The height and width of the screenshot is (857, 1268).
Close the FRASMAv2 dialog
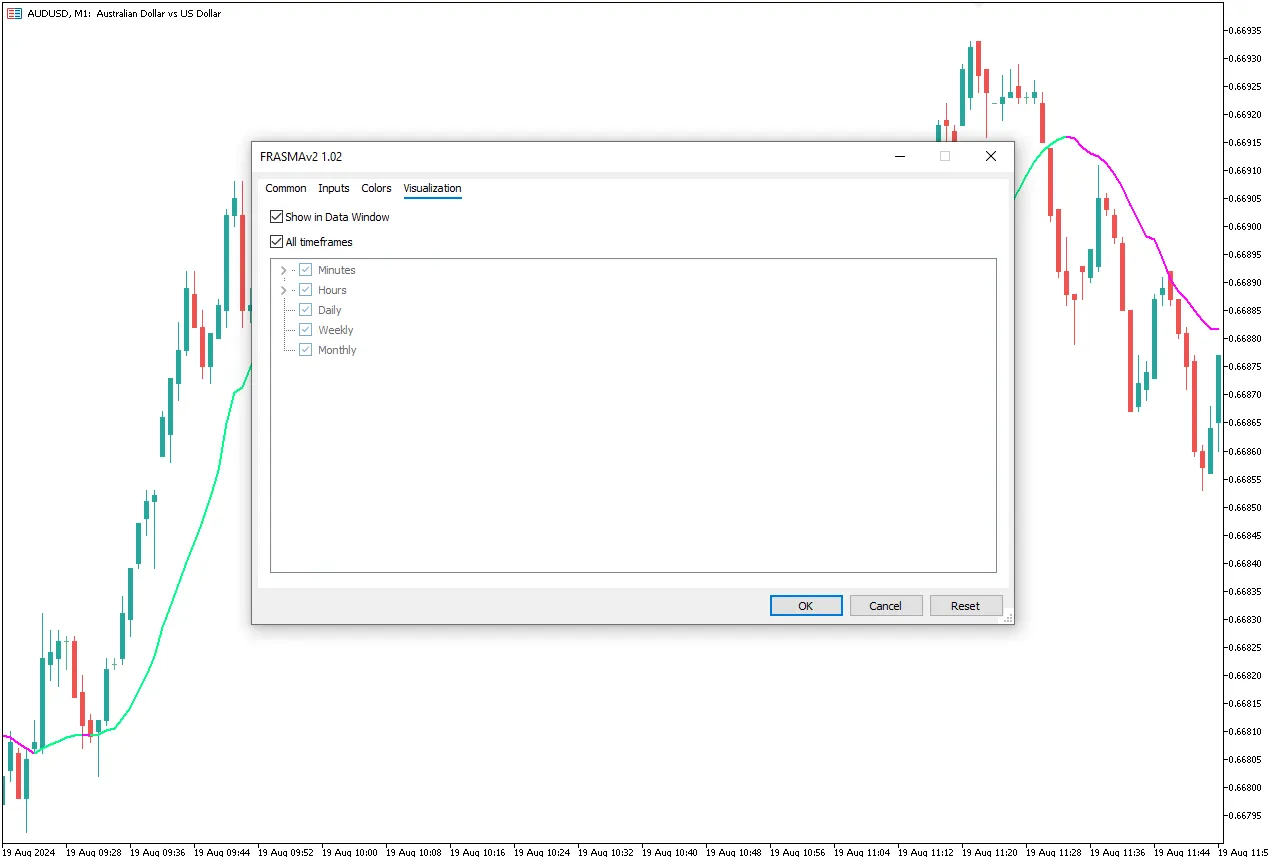[x=991, y=156]
